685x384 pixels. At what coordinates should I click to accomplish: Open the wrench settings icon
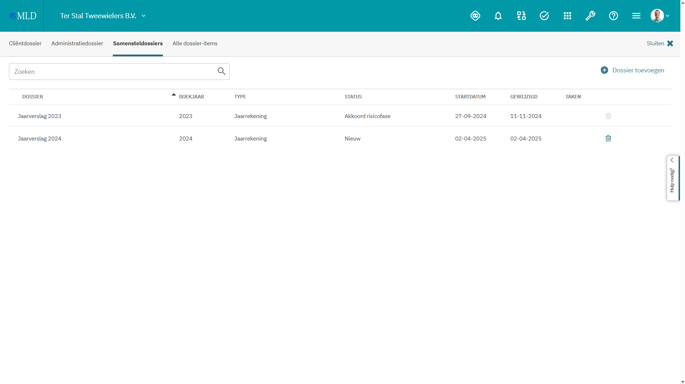(x=590, y=16)
